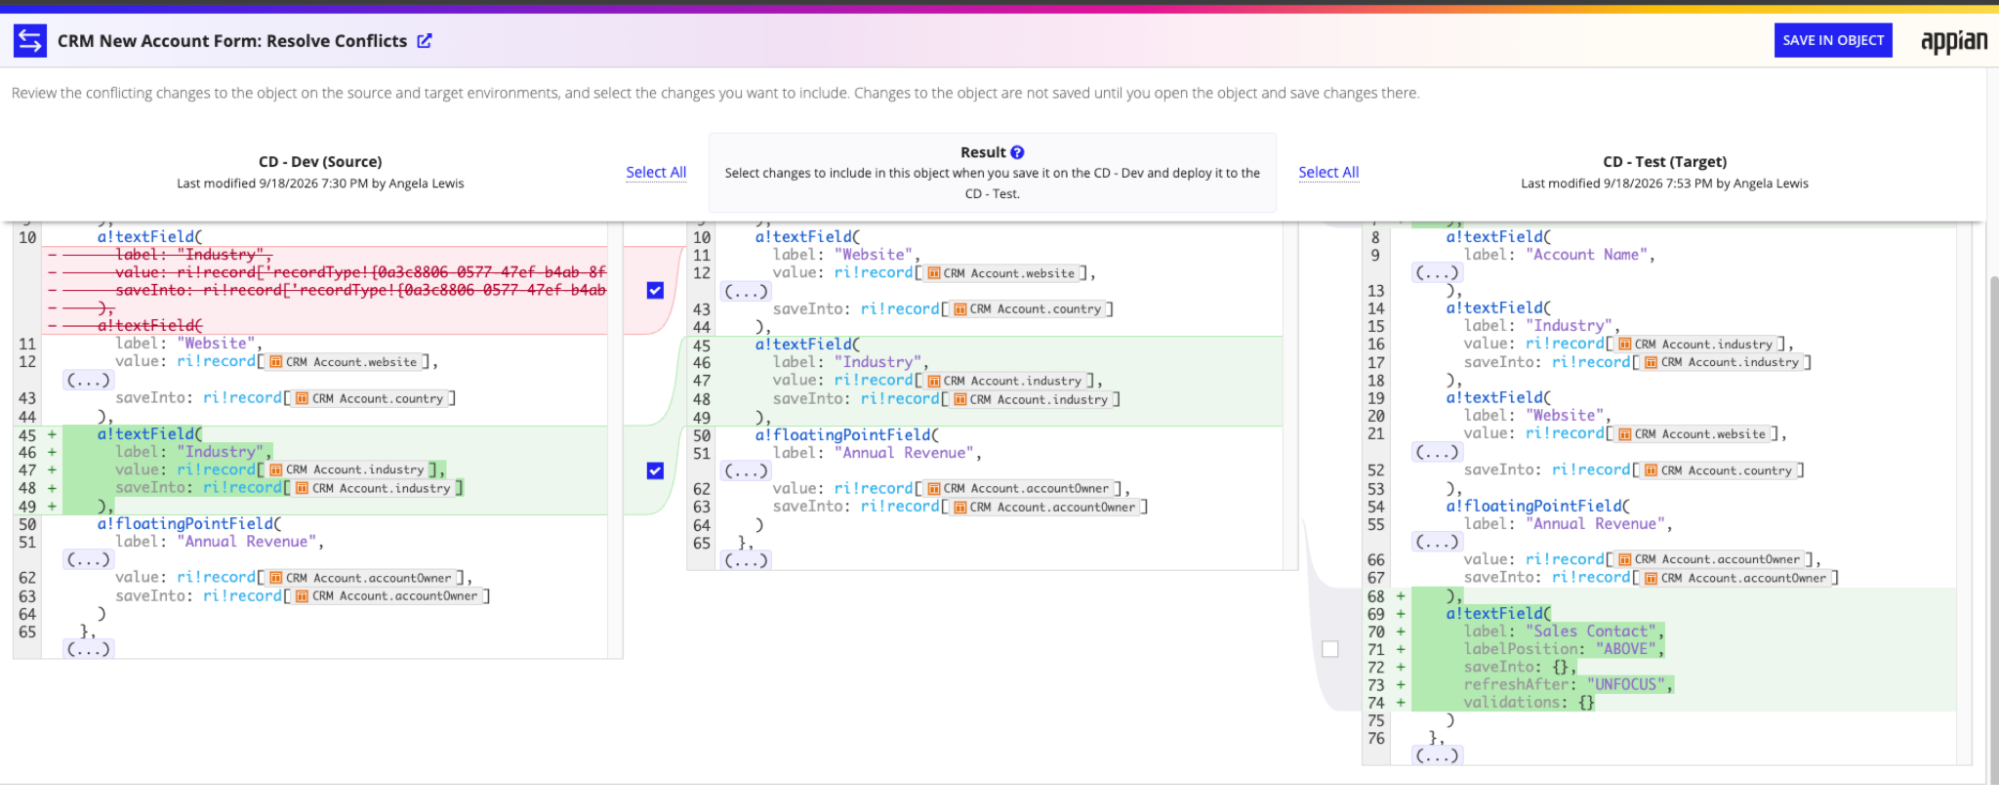Click CRM Account.website chip on source line 12
This screenshot has height=785, width=1999.
point(343,362)
